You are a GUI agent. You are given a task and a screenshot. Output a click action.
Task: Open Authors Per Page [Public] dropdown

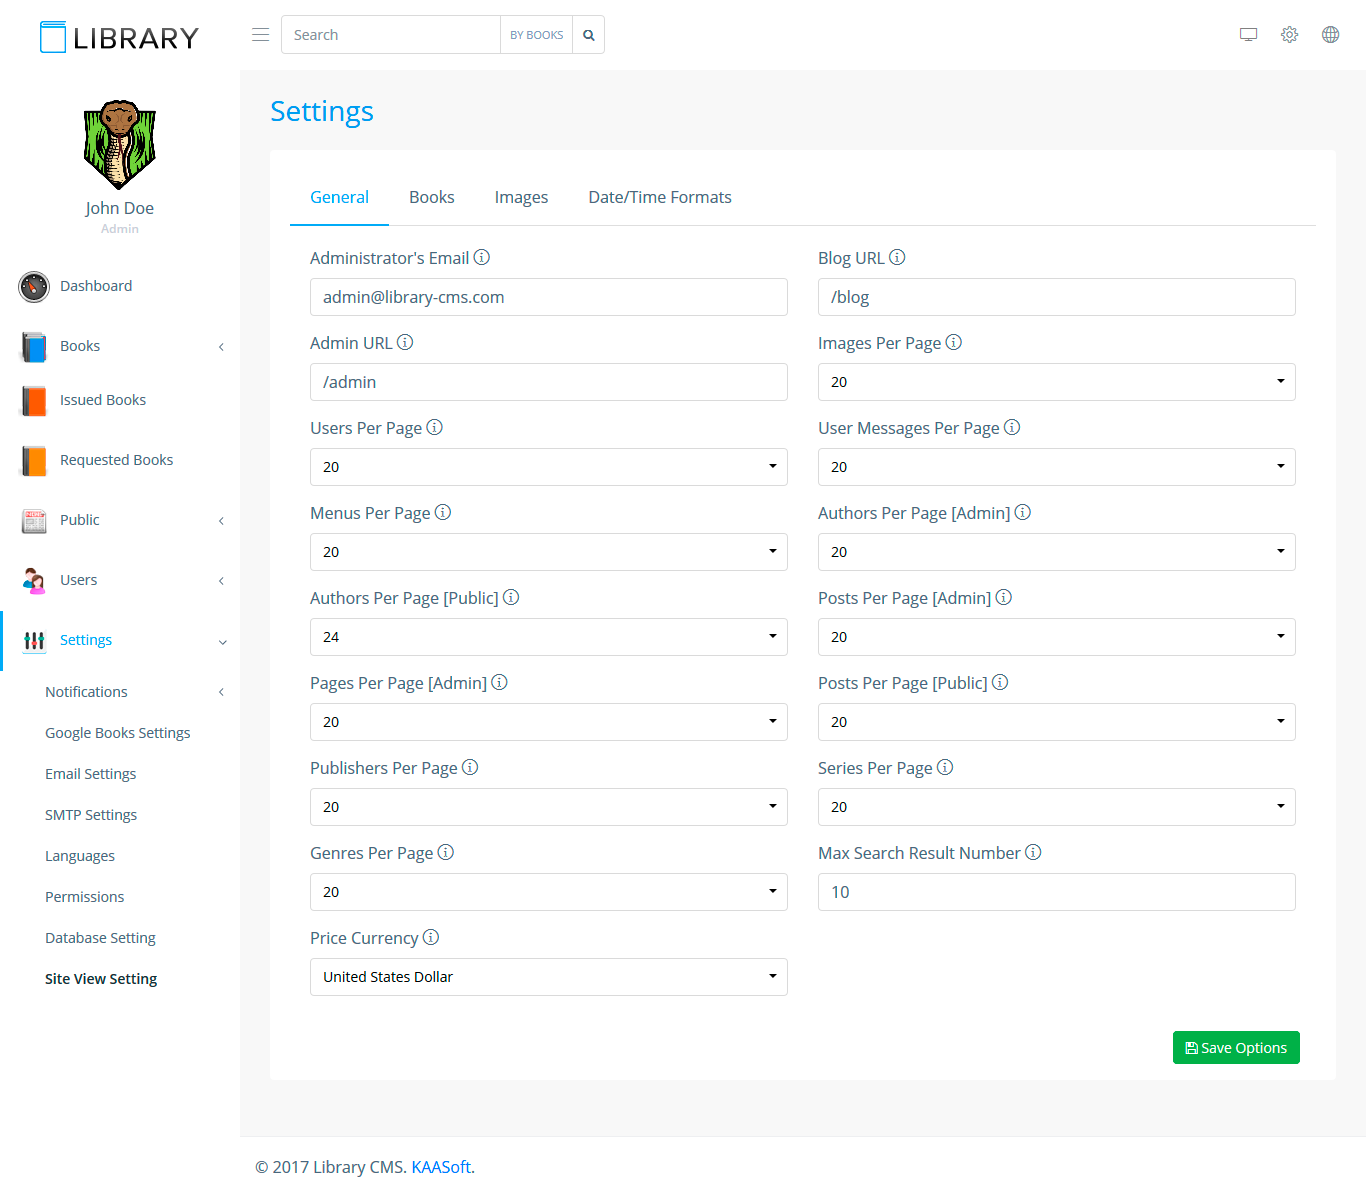(548, 637)
